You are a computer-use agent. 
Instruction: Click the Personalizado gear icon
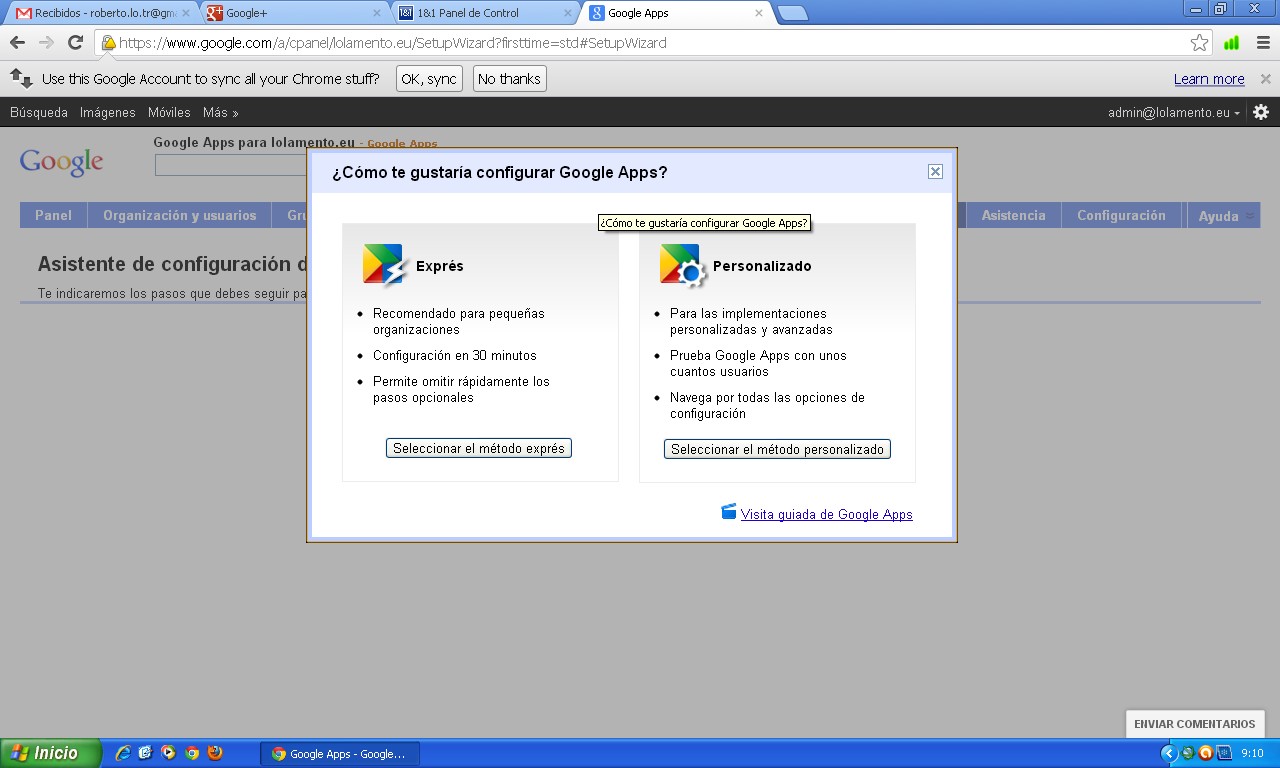[x=682, y=265]
